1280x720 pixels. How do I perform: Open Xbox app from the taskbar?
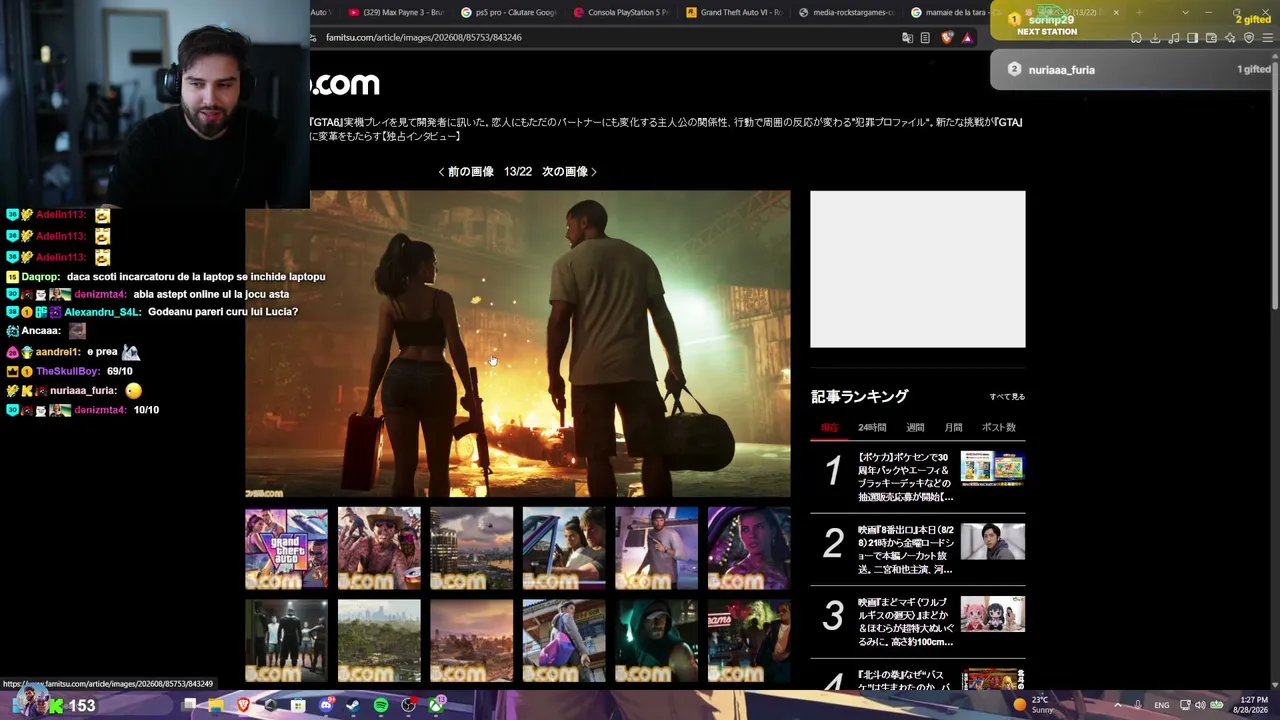click(436, 706)
